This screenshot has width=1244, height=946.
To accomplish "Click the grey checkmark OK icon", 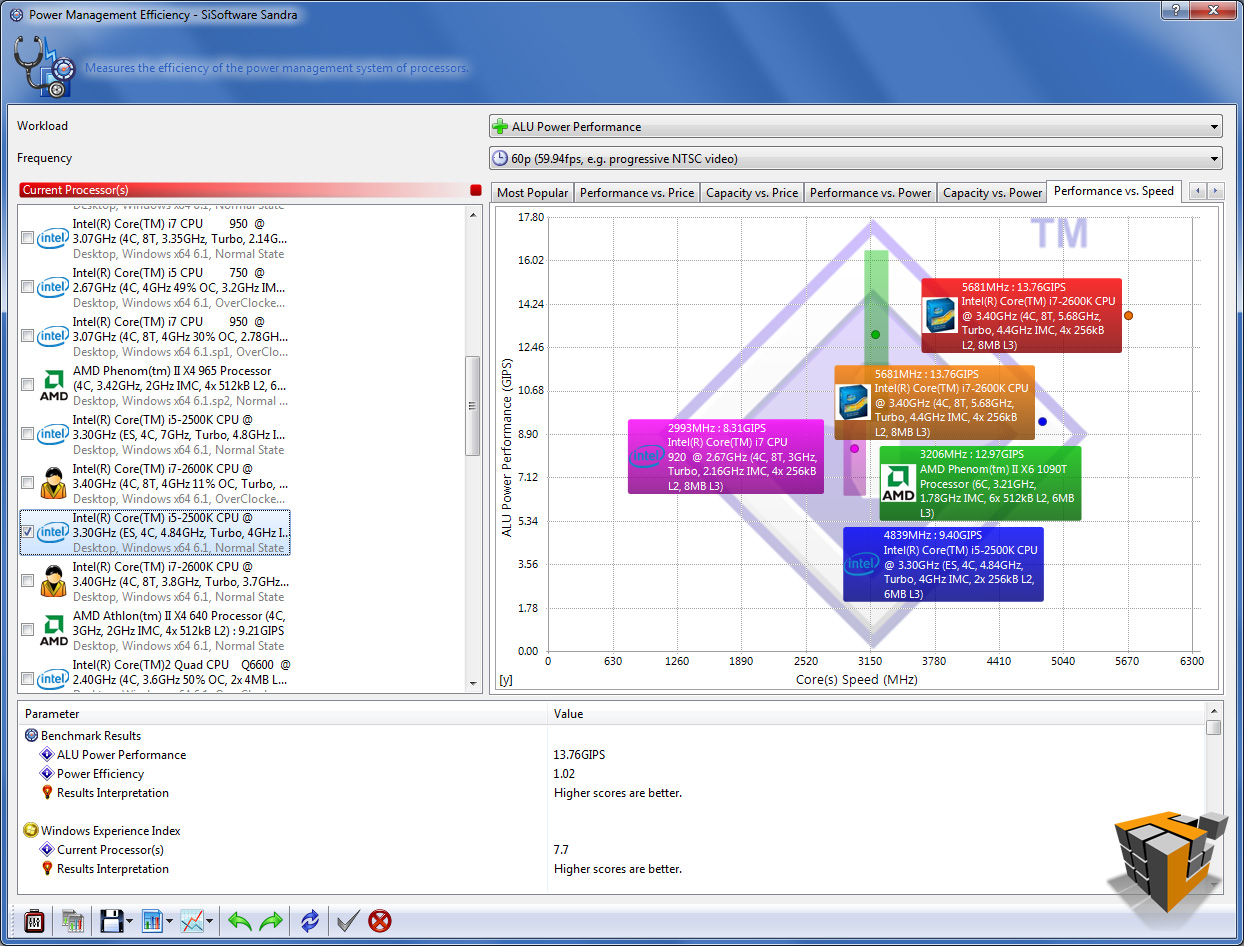I will [348, 921].
